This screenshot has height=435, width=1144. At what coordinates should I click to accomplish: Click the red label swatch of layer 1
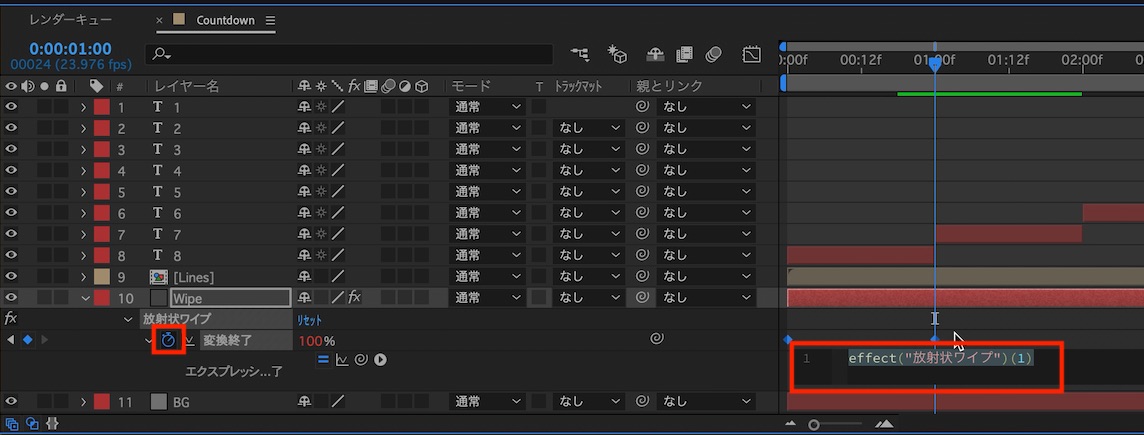tap(102, 107)
